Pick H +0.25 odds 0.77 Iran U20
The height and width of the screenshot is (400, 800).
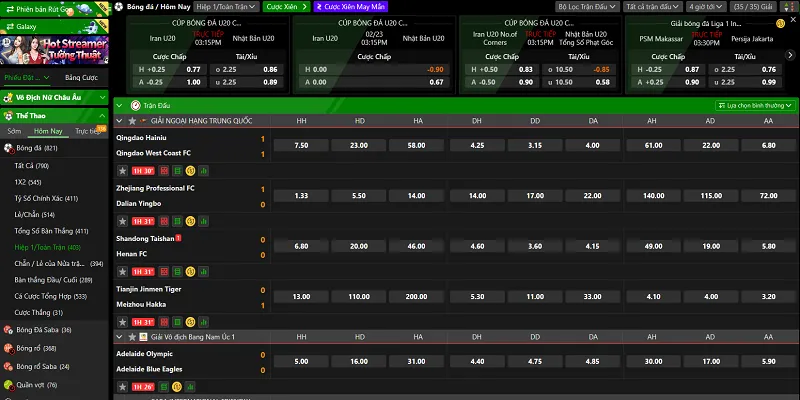pyautogui.click(x=169, y=70)
